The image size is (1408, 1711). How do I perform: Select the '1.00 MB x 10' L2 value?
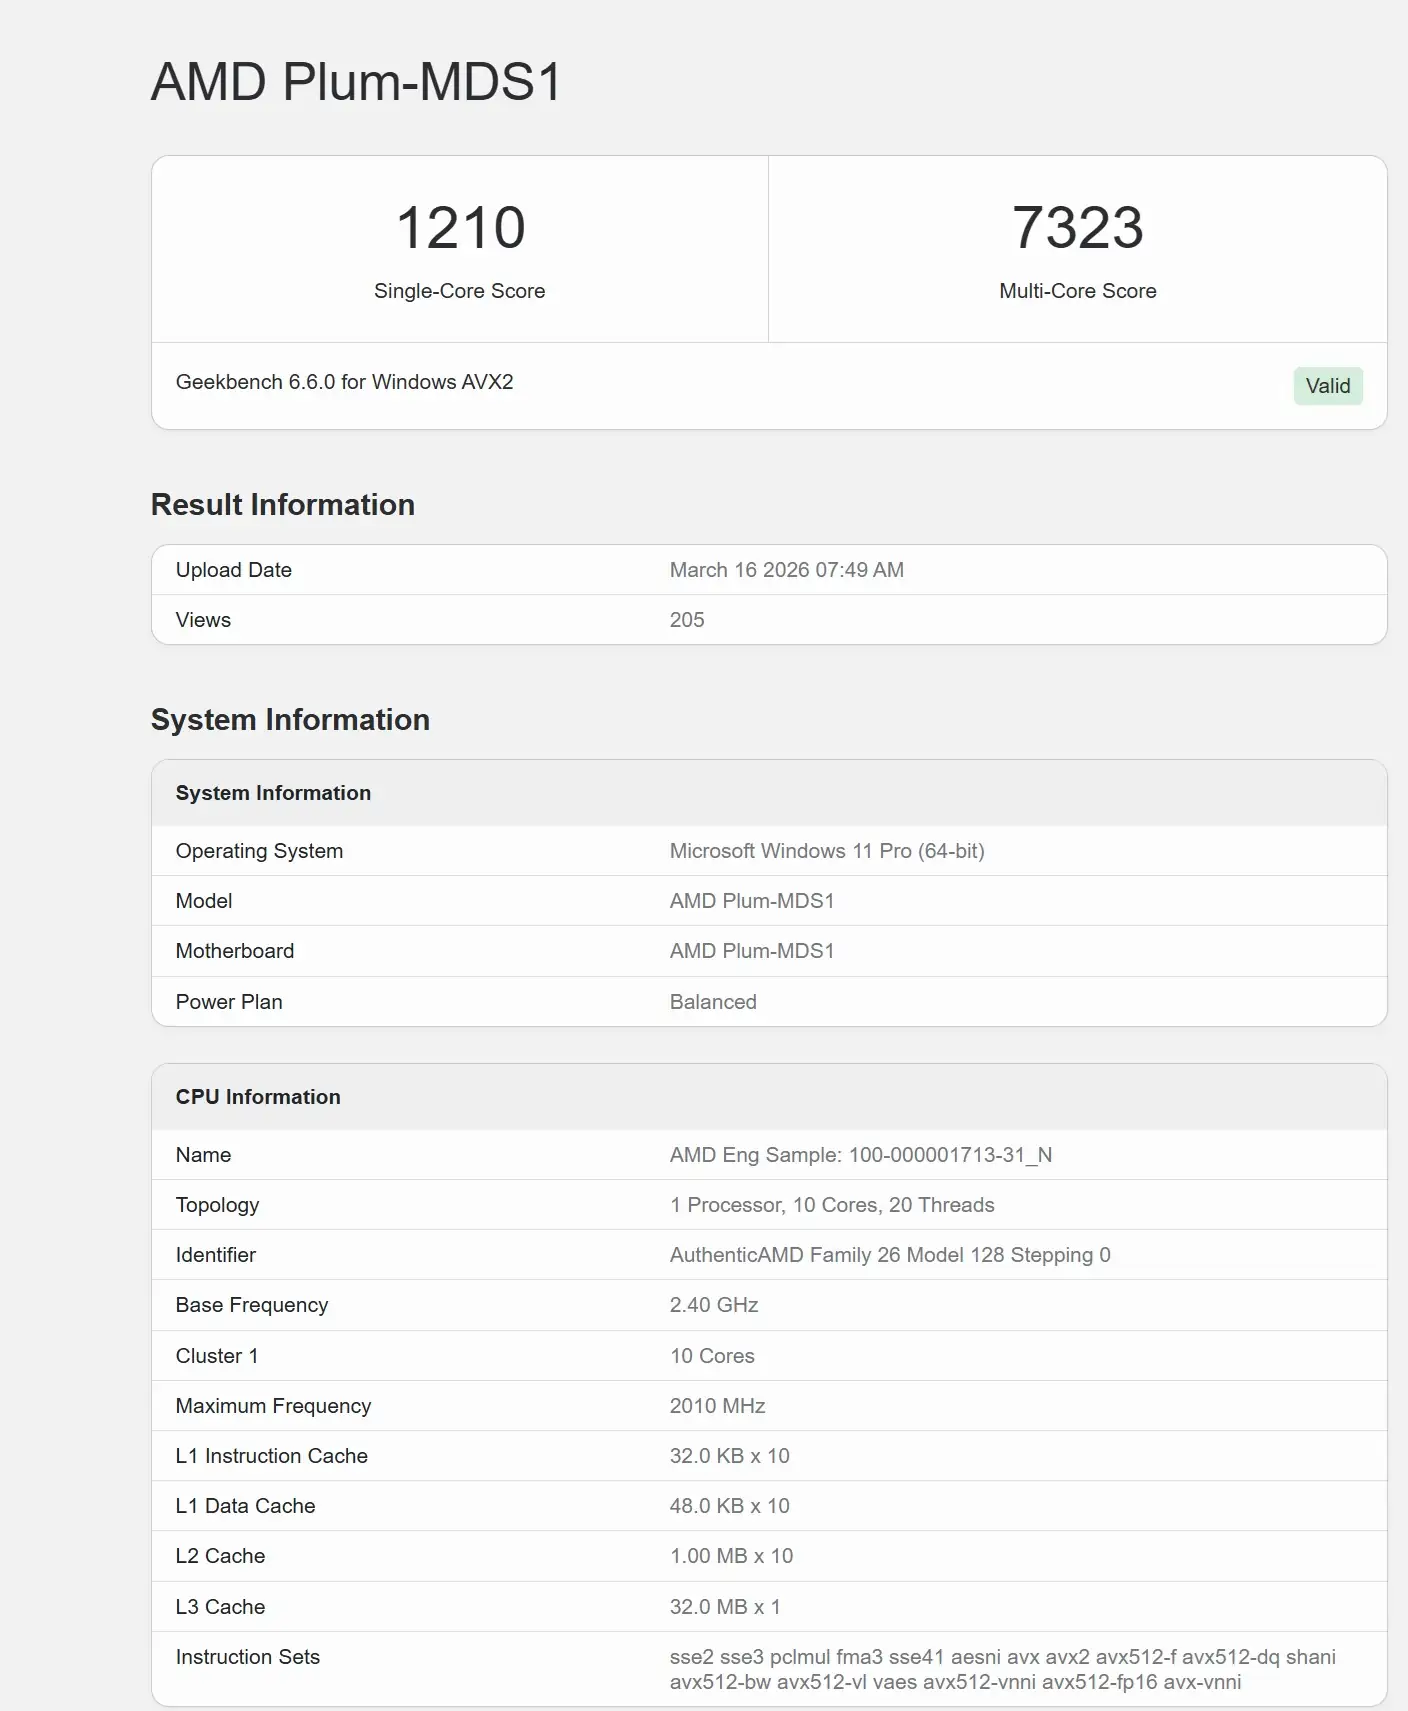[732, 1556]
